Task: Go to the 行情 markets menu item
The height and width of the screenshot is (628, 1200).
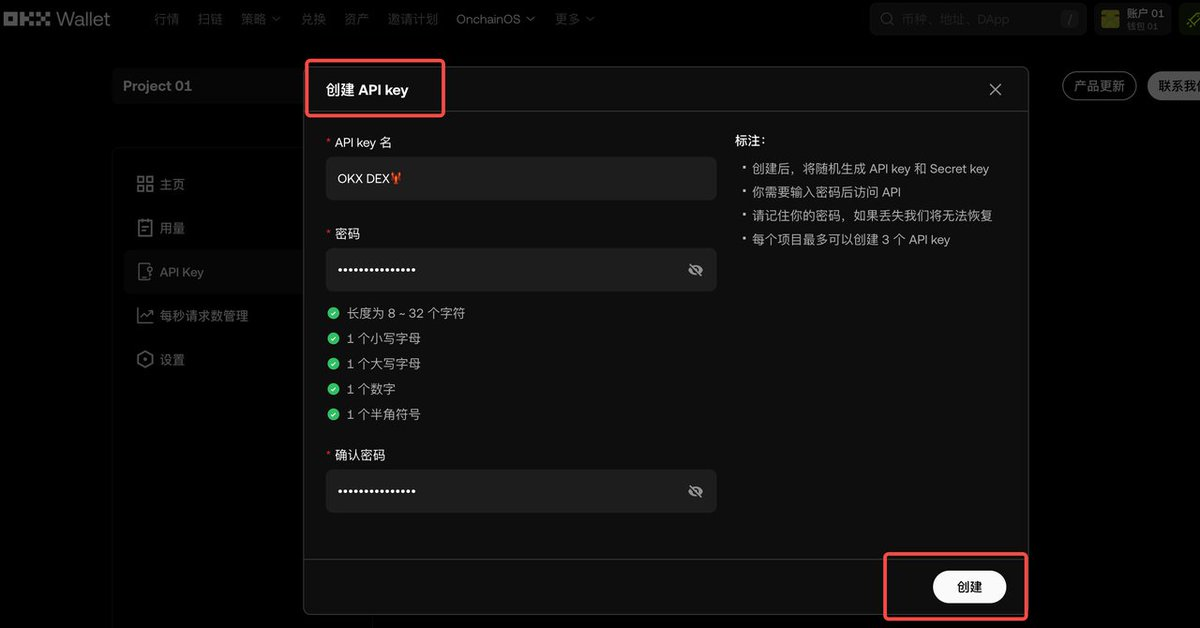Action: click(x=166, y=18)
